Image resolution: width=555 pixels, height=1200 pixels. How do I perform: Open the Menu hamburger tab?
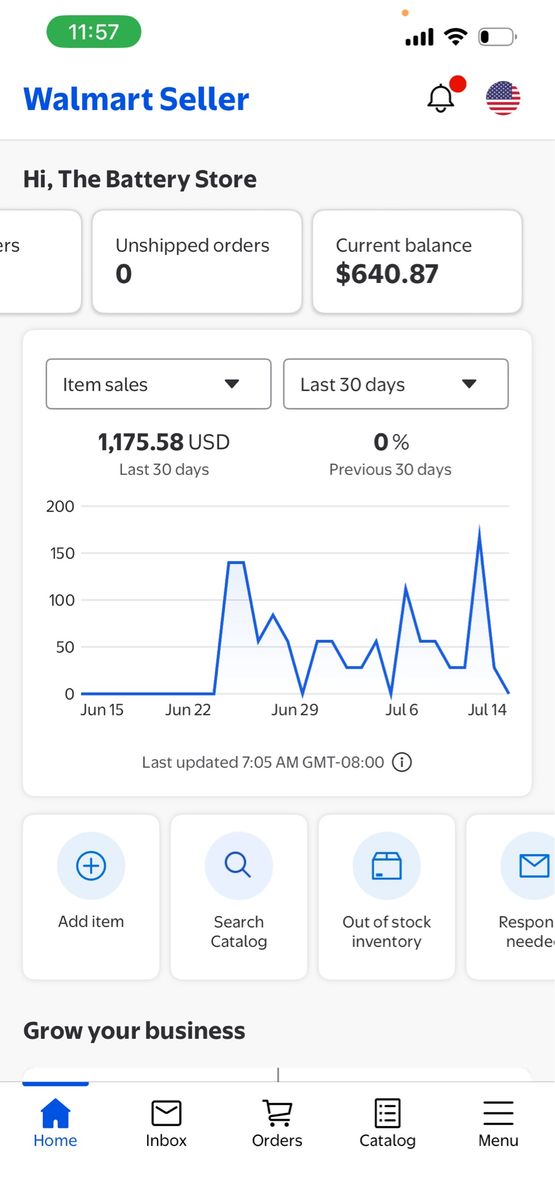[498, 1124]
